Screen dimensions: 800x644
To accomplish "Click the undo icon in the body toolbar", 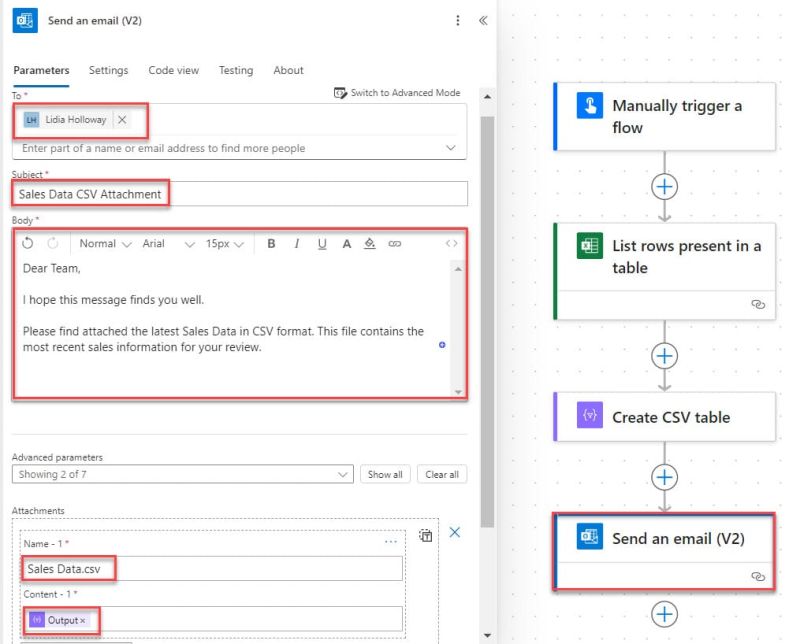I will (x=26, y=243).
